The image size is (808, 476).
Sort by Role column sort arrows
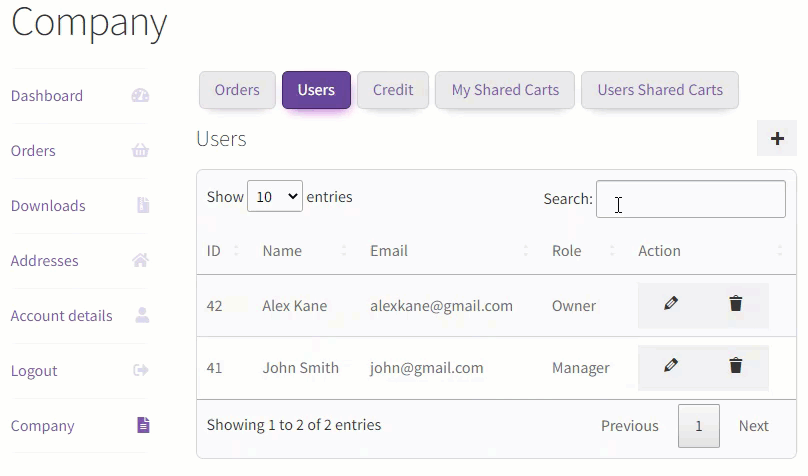[x=612, y=251]
